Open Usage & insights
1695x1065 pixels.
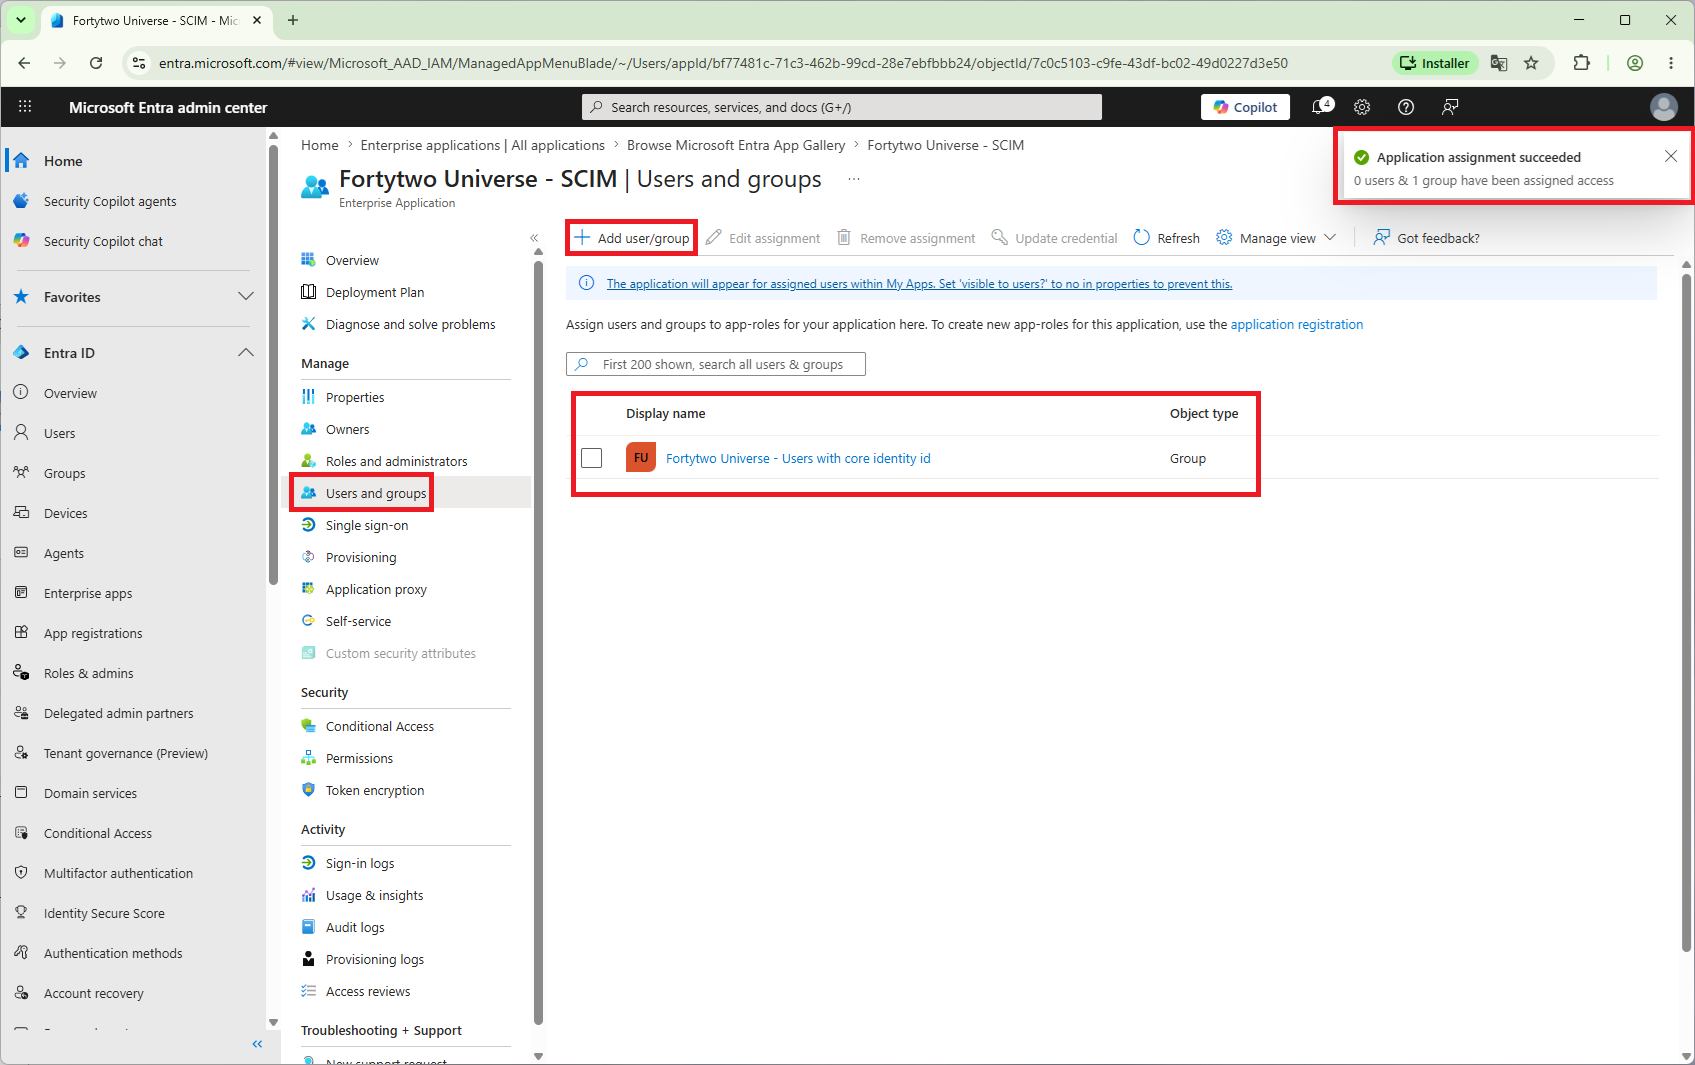pos(374,896)
